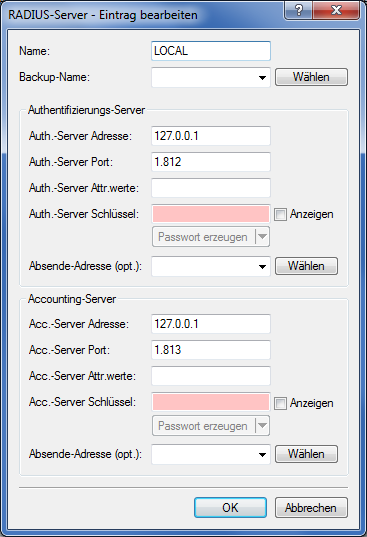This screenshot has height=537, width=367.
Task: Click the Acc.-Server Attr.werte field
Action: 211,376
